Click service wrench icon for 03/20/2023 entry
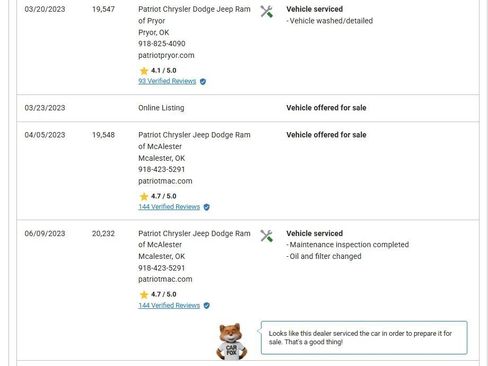The image size is (488, 366). coord(266,12)
